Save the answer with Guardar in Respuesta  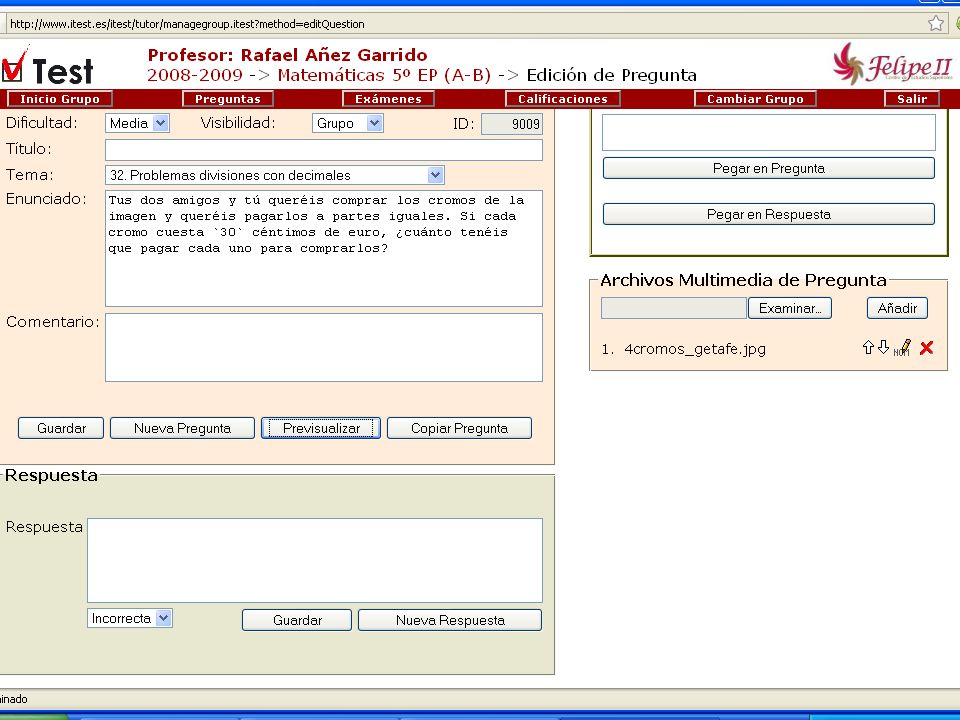(297, 620)
